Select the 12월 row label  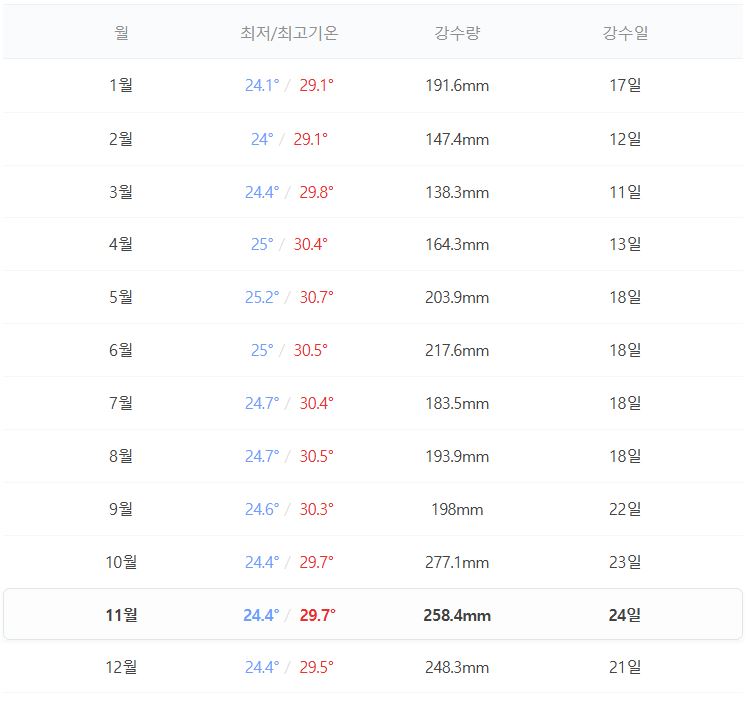[x=121, y=667]
